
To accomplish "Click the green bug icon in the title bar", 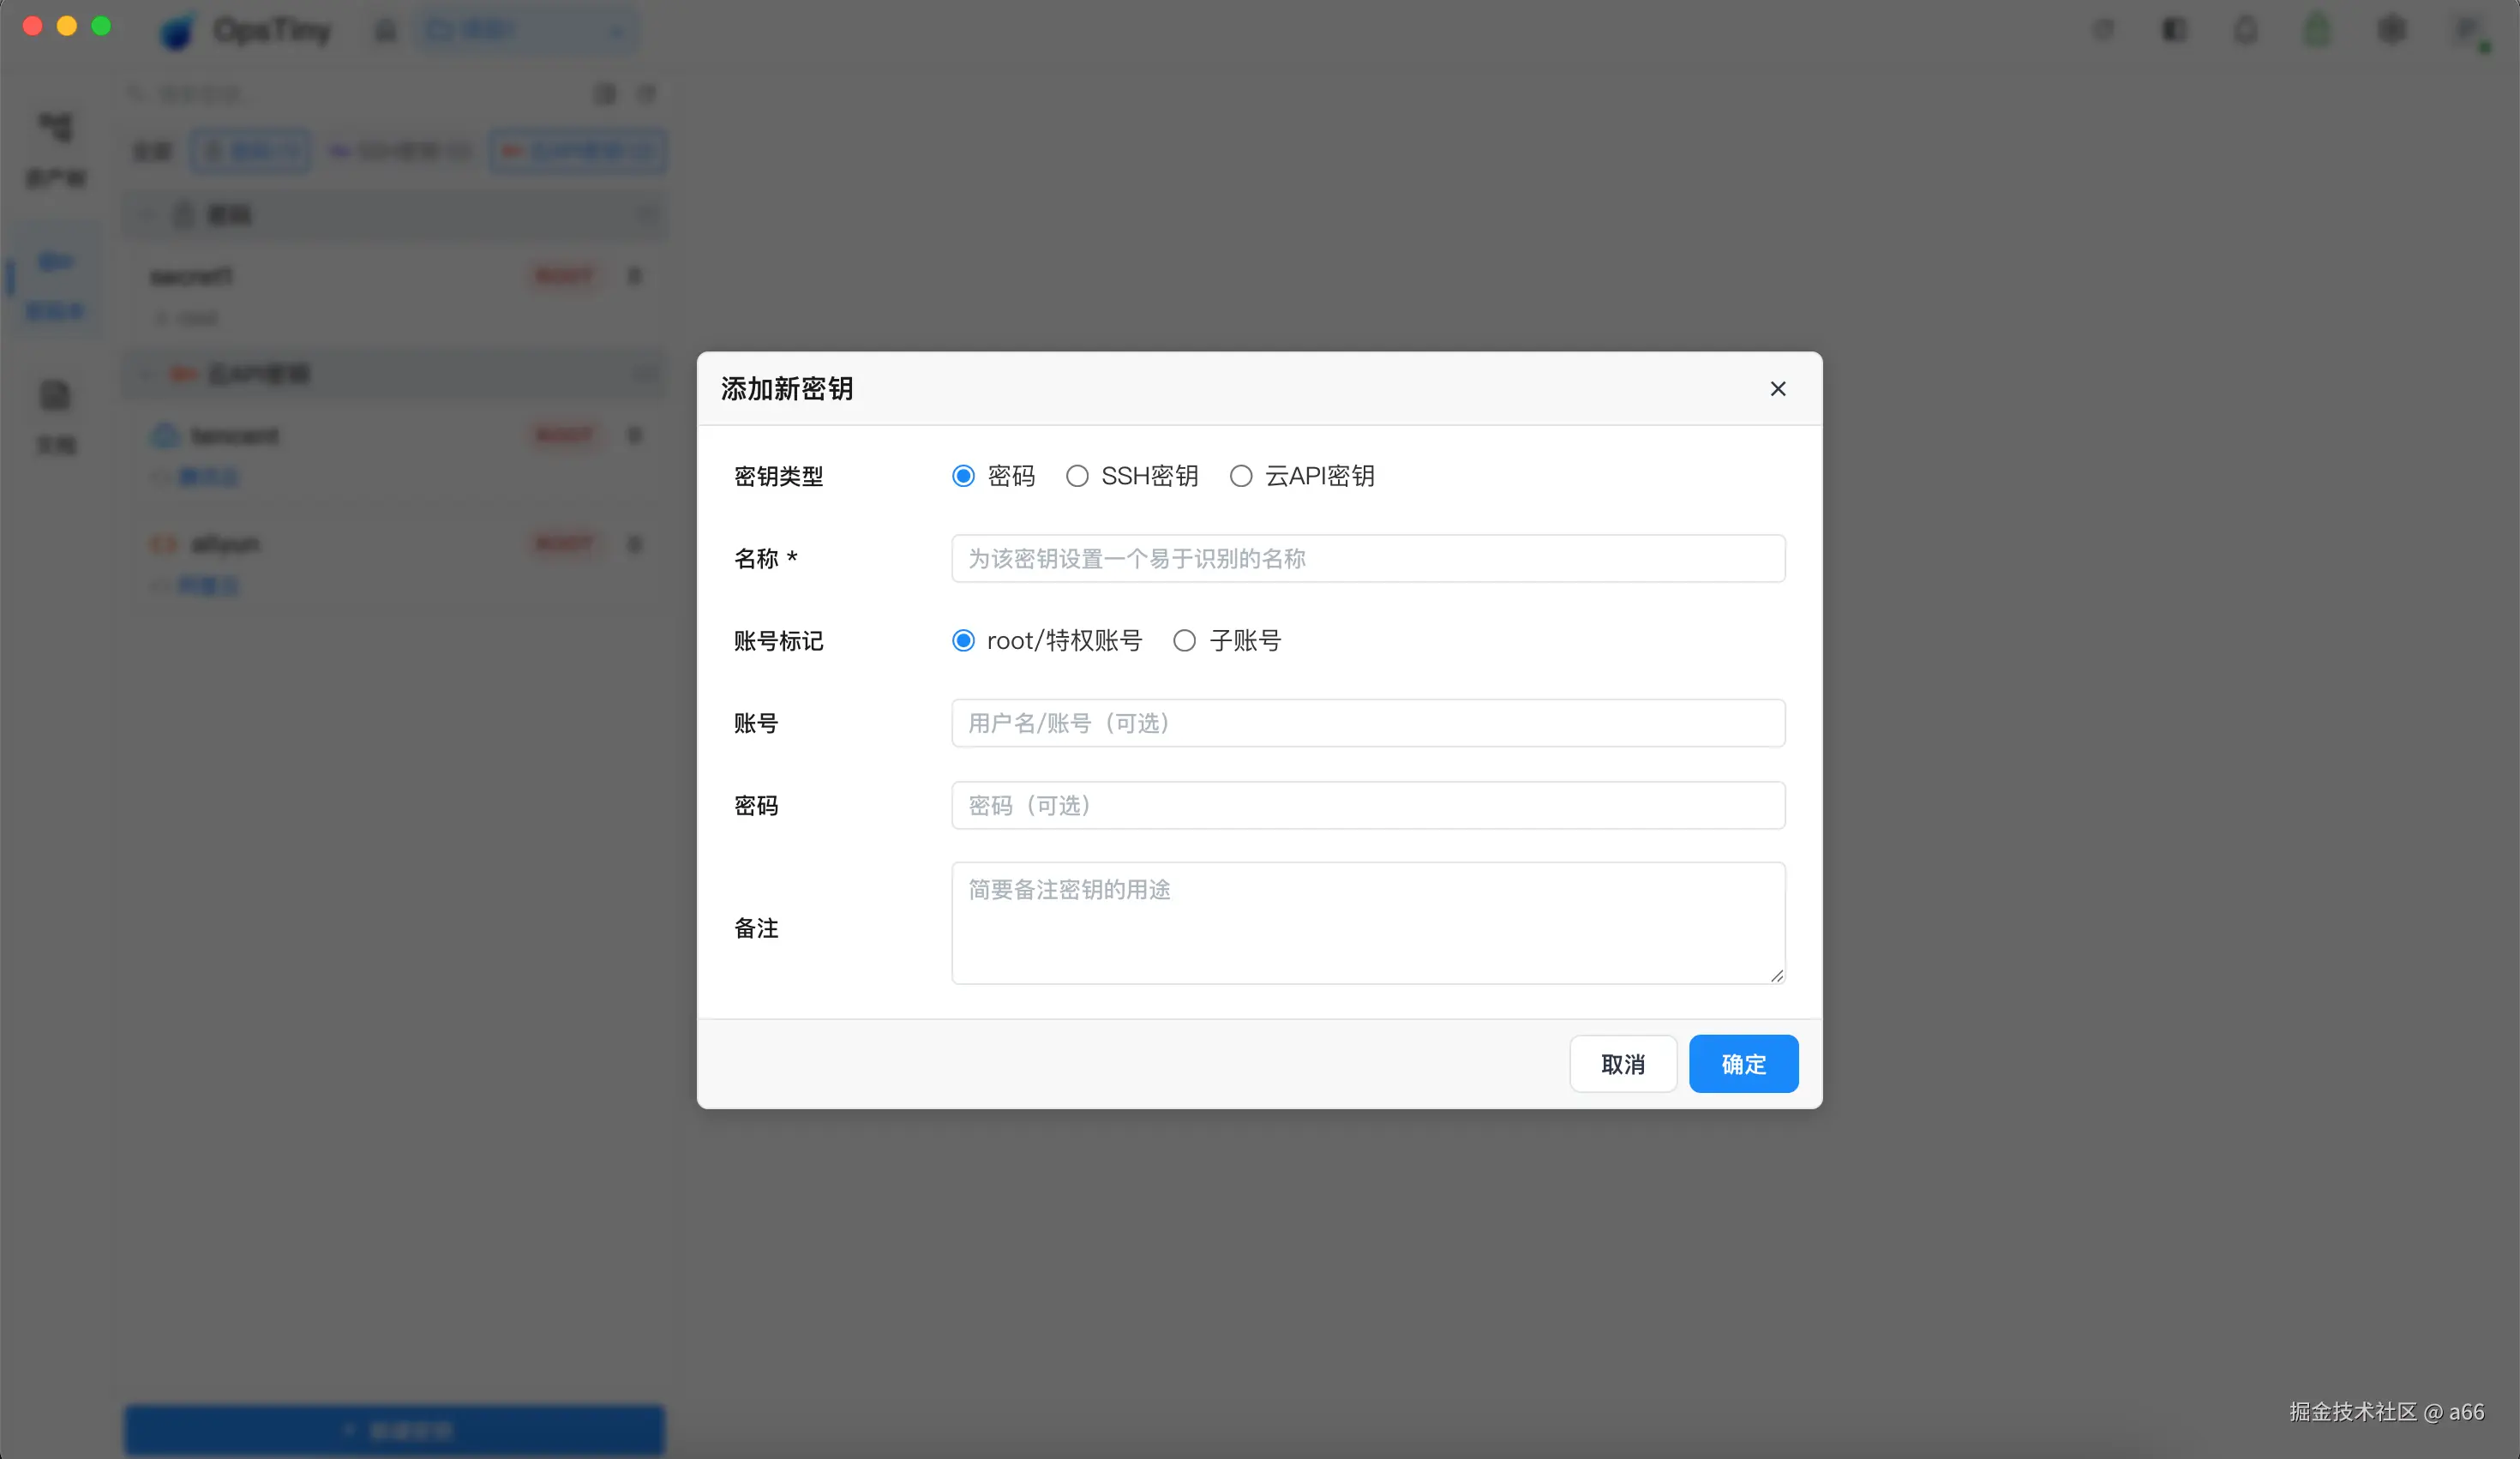I will 2317,30.
